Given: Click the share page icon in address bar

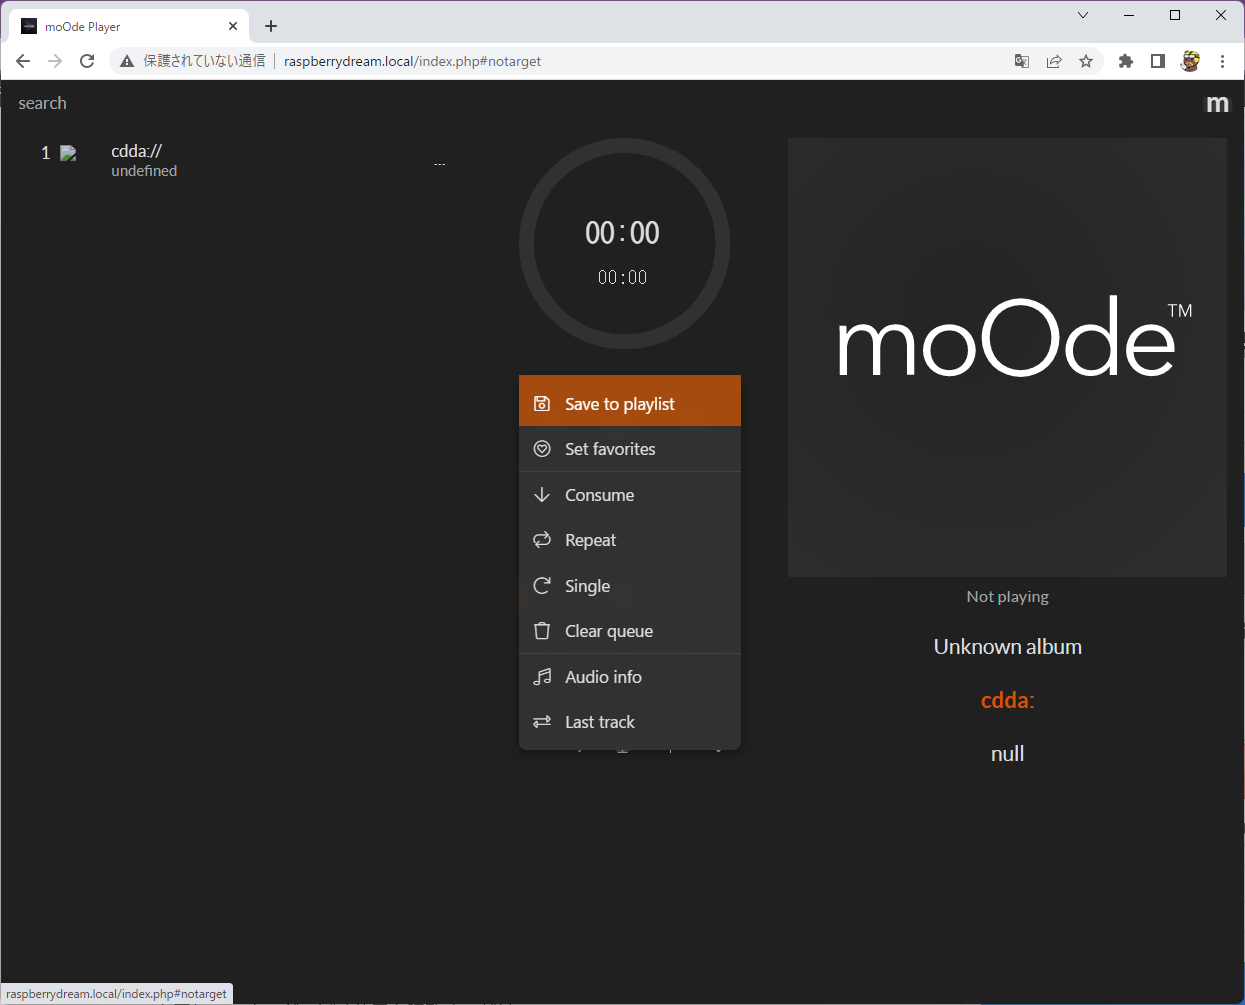Looking at the screenshot, I should click(x=1054, y=61).
